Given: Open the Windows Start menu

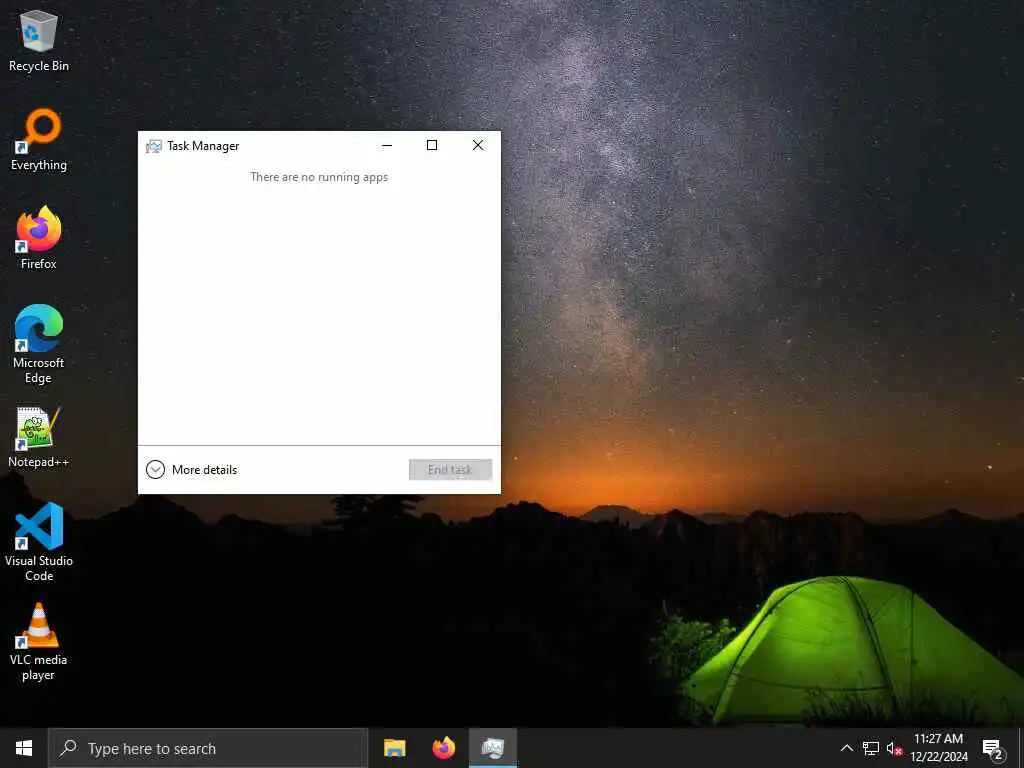Looking at the screenshot, I should [x=24, y=748].
